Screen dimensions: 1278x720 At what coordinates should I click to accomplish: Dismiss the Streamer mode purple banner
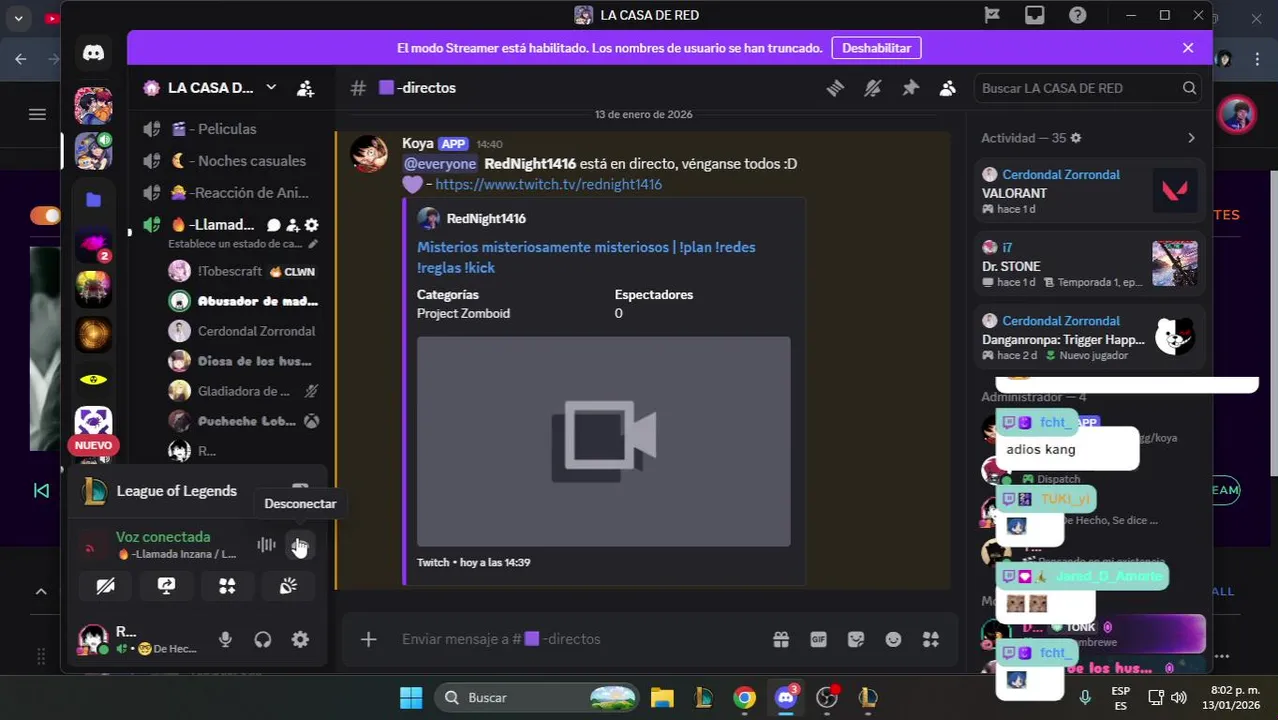pos(1188,48)
